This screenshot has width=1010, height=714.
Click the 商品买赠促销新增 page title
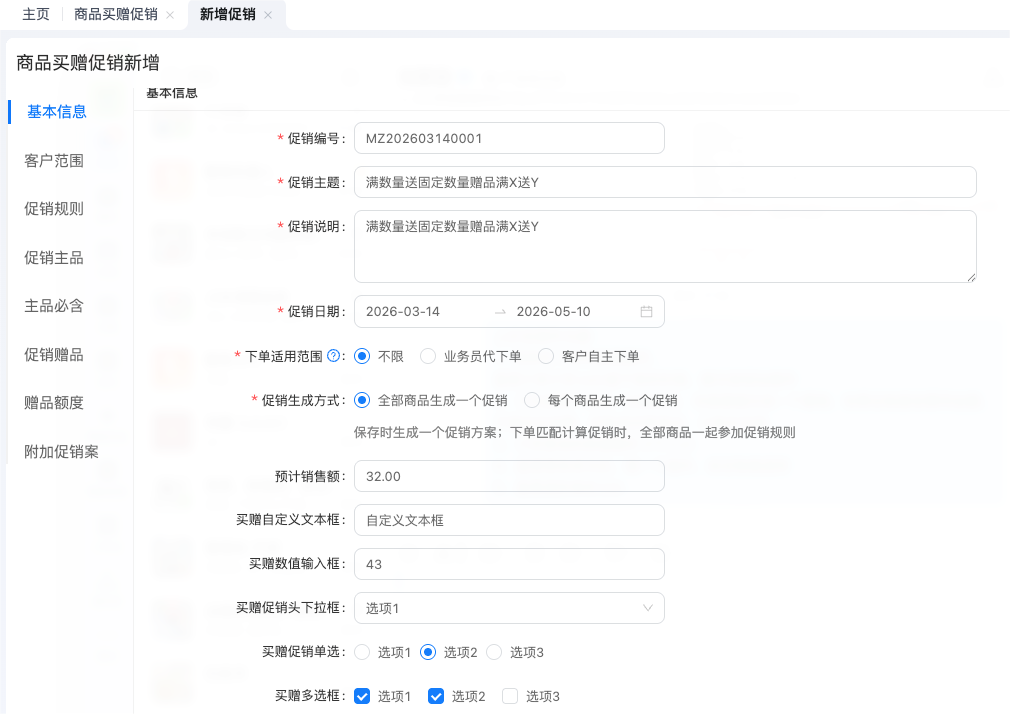click(88, 63)
